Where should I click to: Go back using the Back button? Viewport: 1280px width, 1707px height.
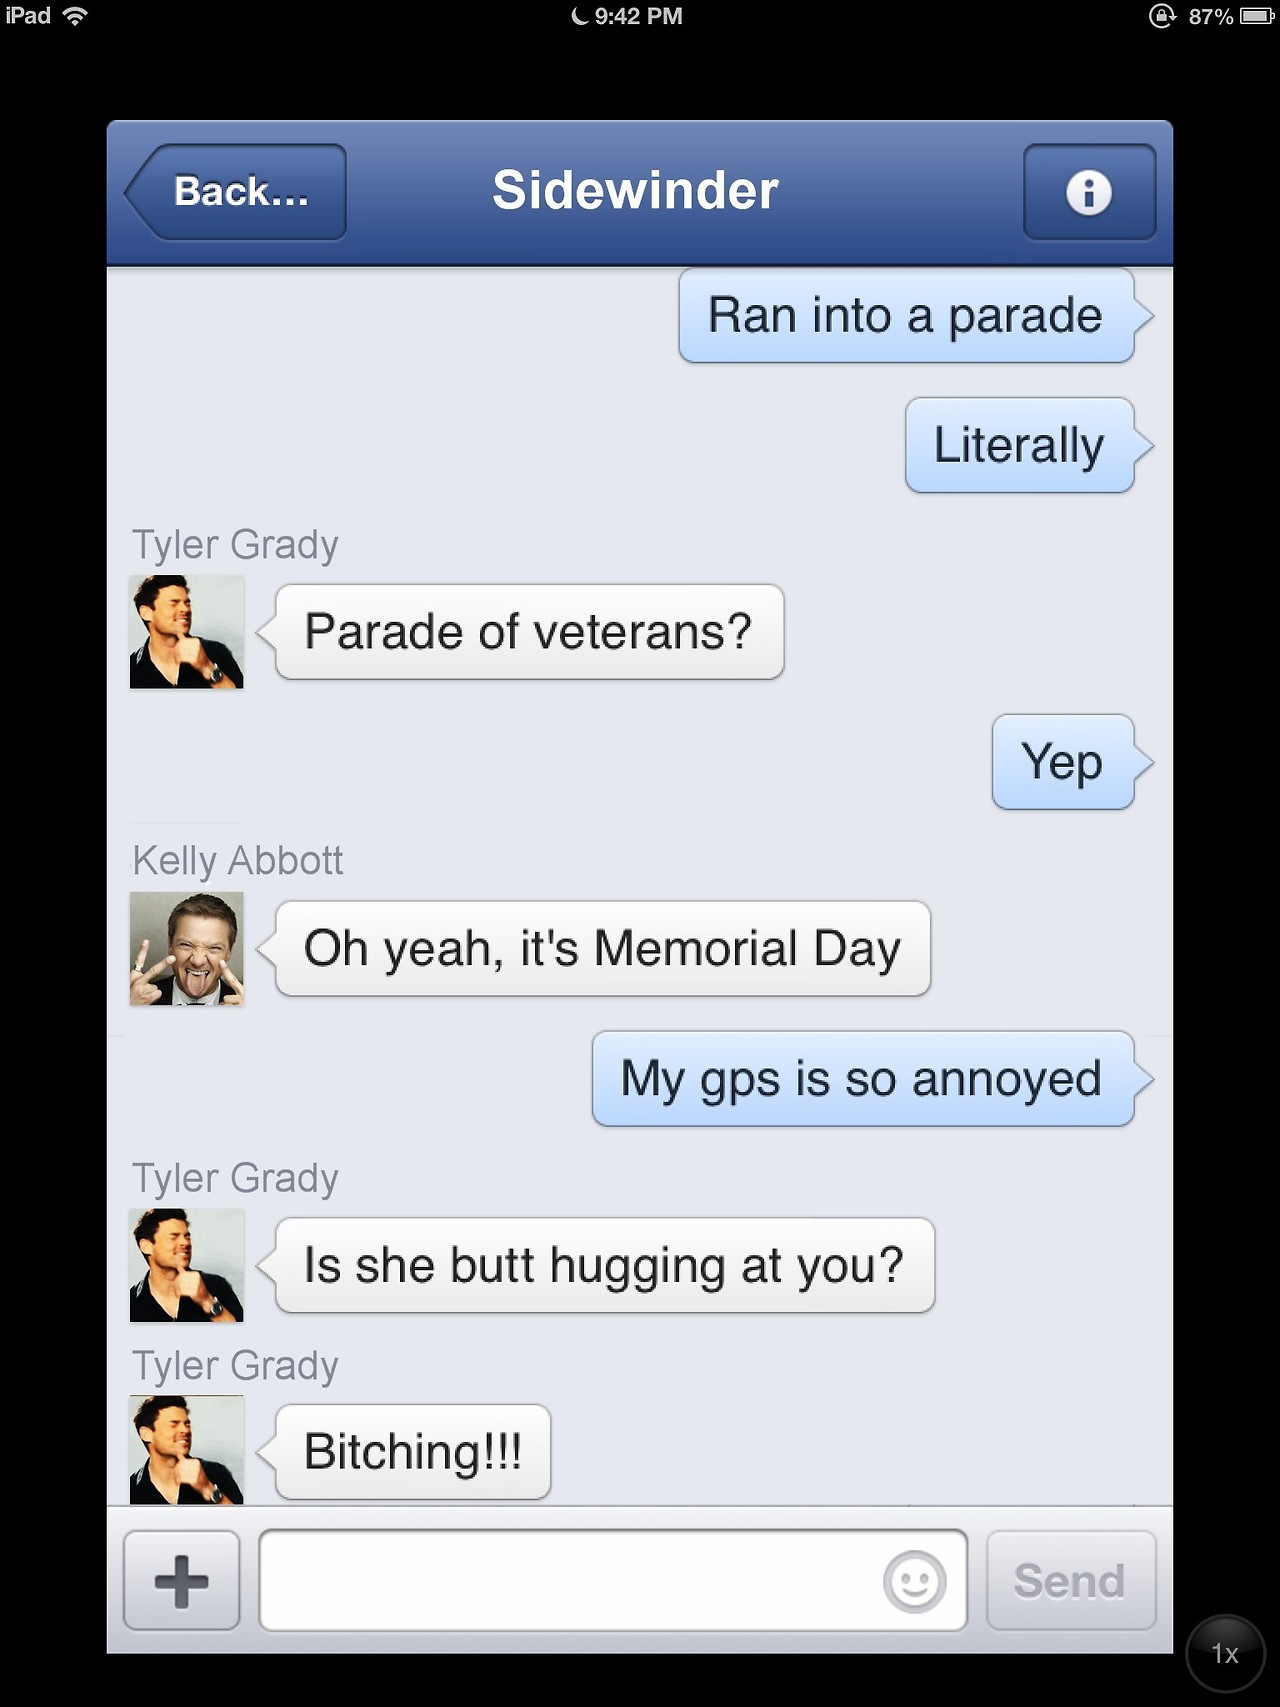pos(235,192)
